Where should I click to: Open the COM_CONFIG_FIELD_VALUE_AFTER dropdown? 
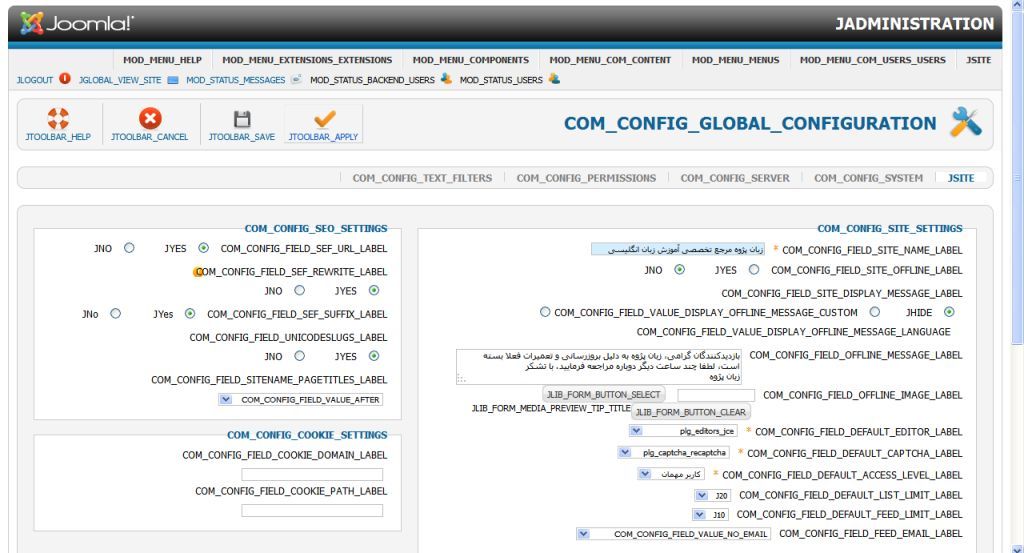(225, 400)
